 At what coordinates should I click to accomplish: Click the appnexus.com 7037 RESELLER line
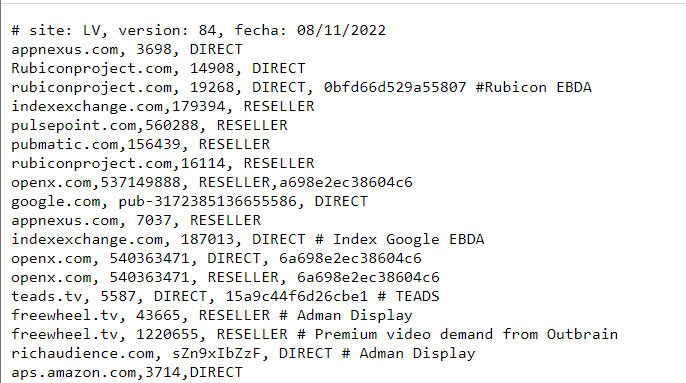(x=136, y=220)
